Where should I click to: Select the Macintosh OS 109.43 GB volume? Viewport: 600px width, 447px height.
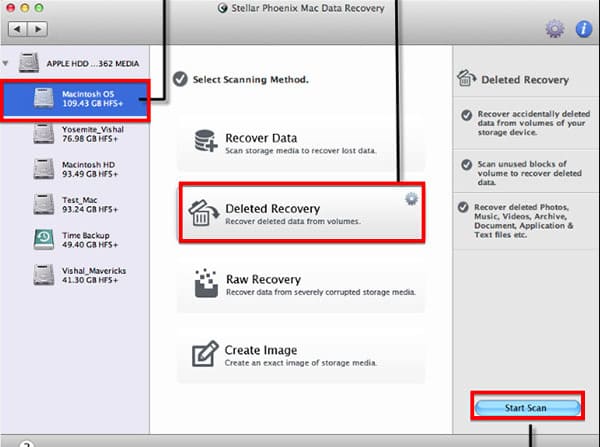tap(75, 99)
